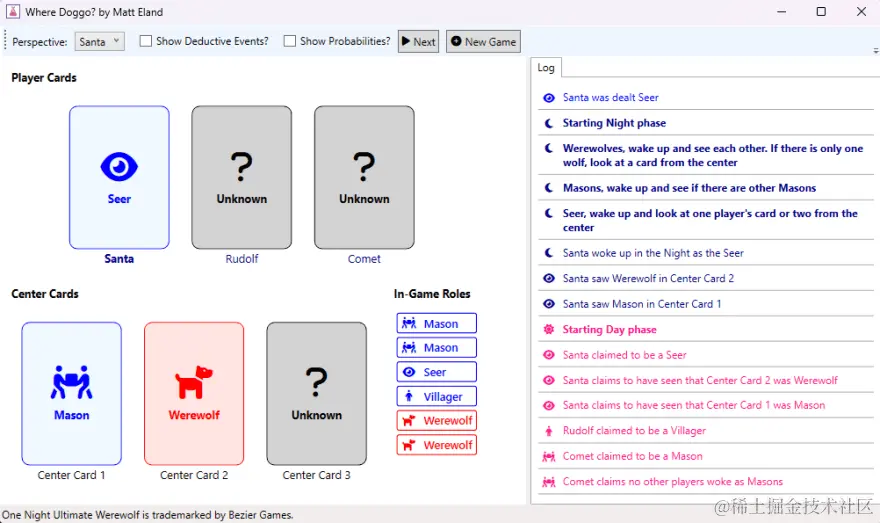Click the moon icon beside 'Starting Night phase'
The width and height of the screenshot is (880, 523).
point(549,123)
